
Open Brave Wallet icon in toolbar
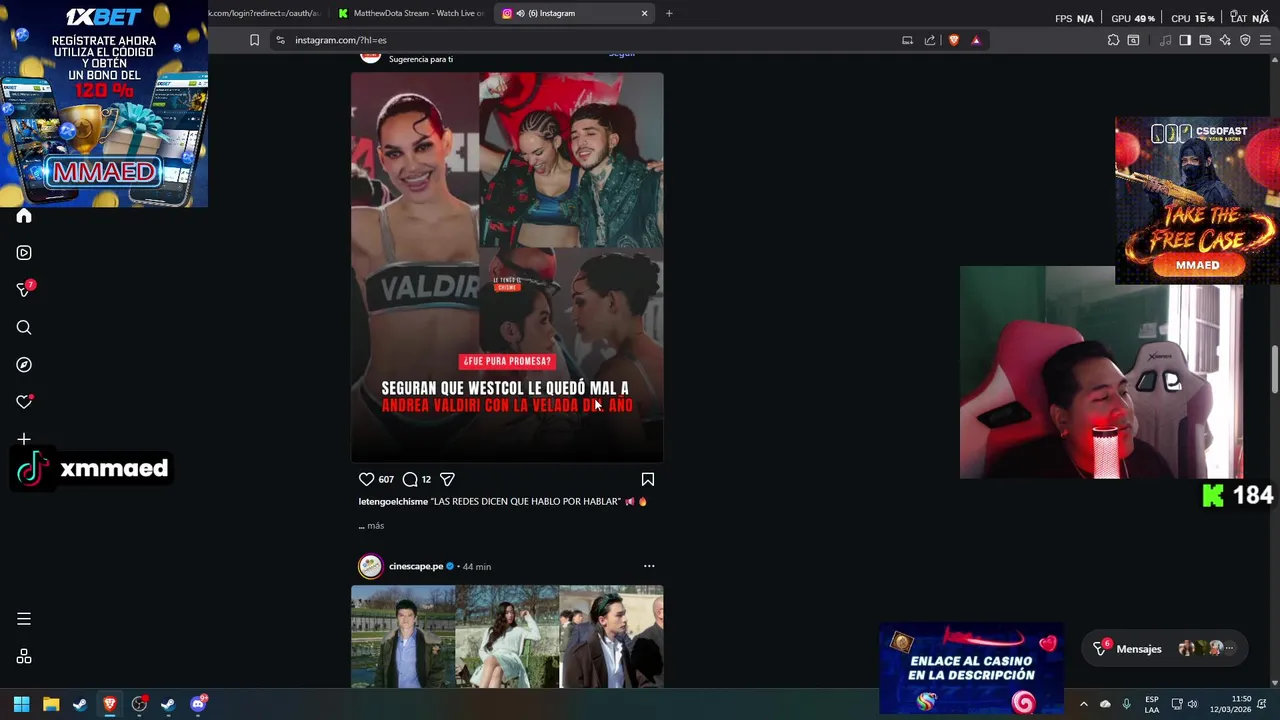point(1205,40)
